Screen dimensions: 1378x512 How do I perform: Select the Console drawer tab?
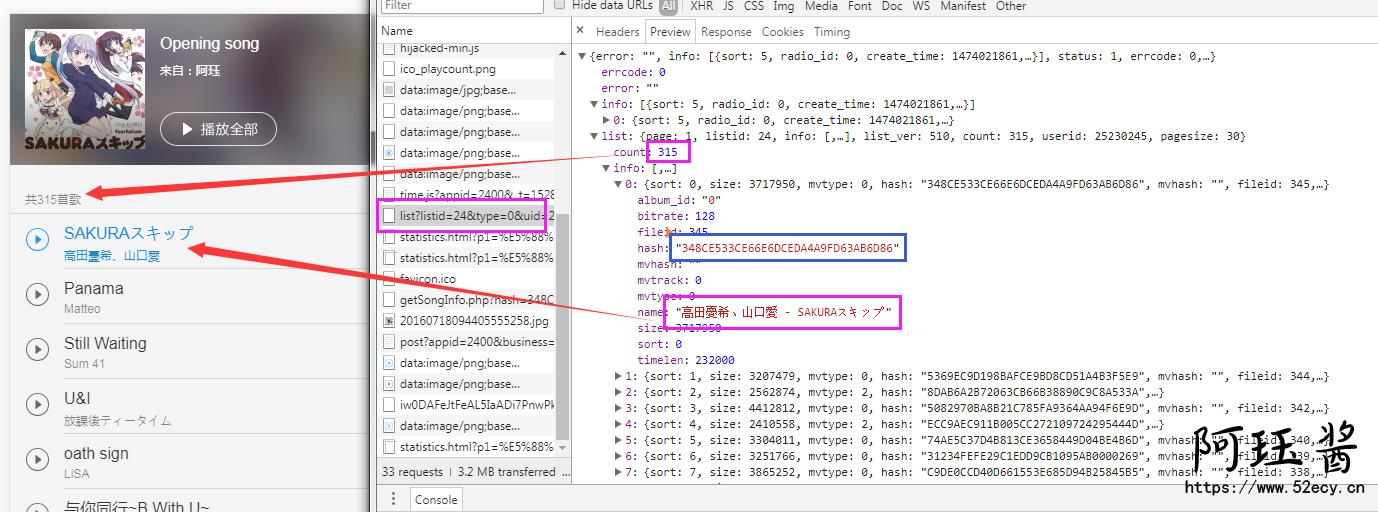(436, 500)
